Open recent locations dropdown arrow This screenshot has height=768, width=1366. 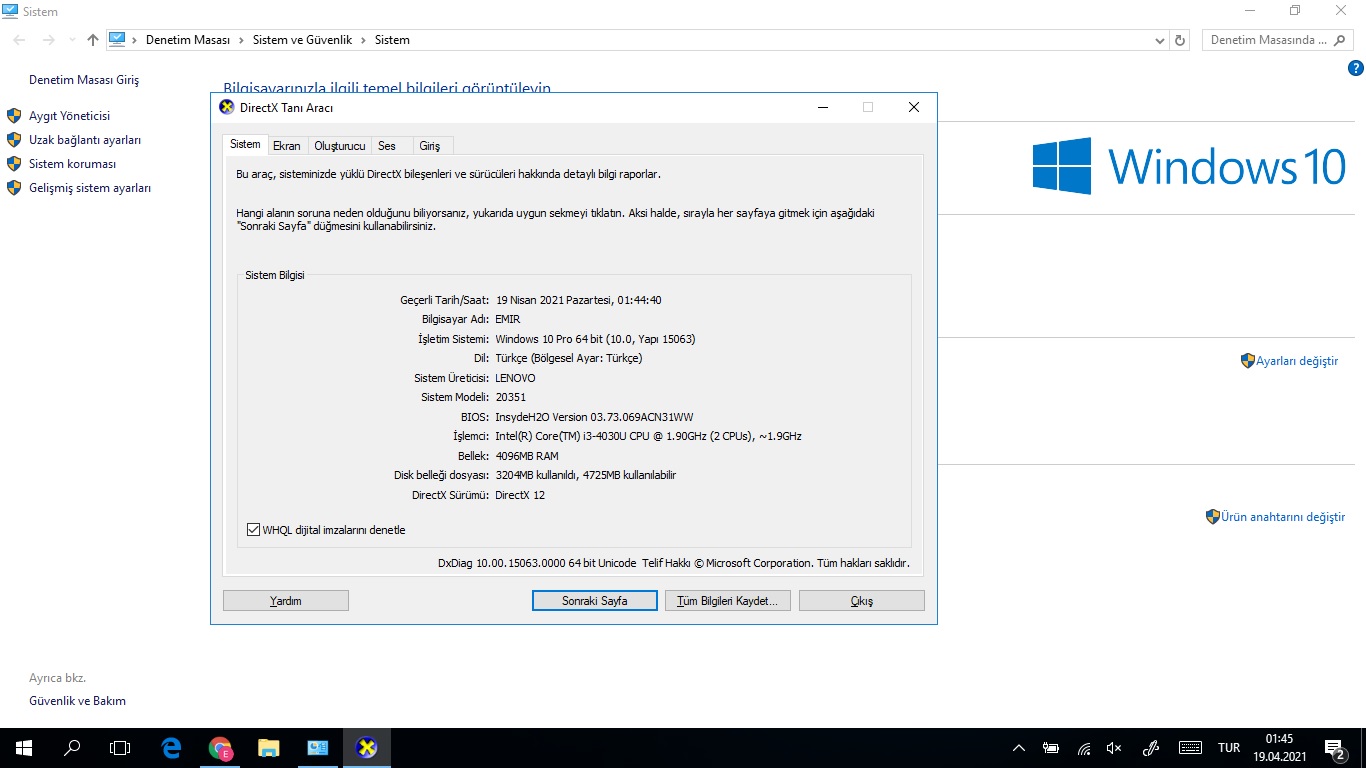71,40
